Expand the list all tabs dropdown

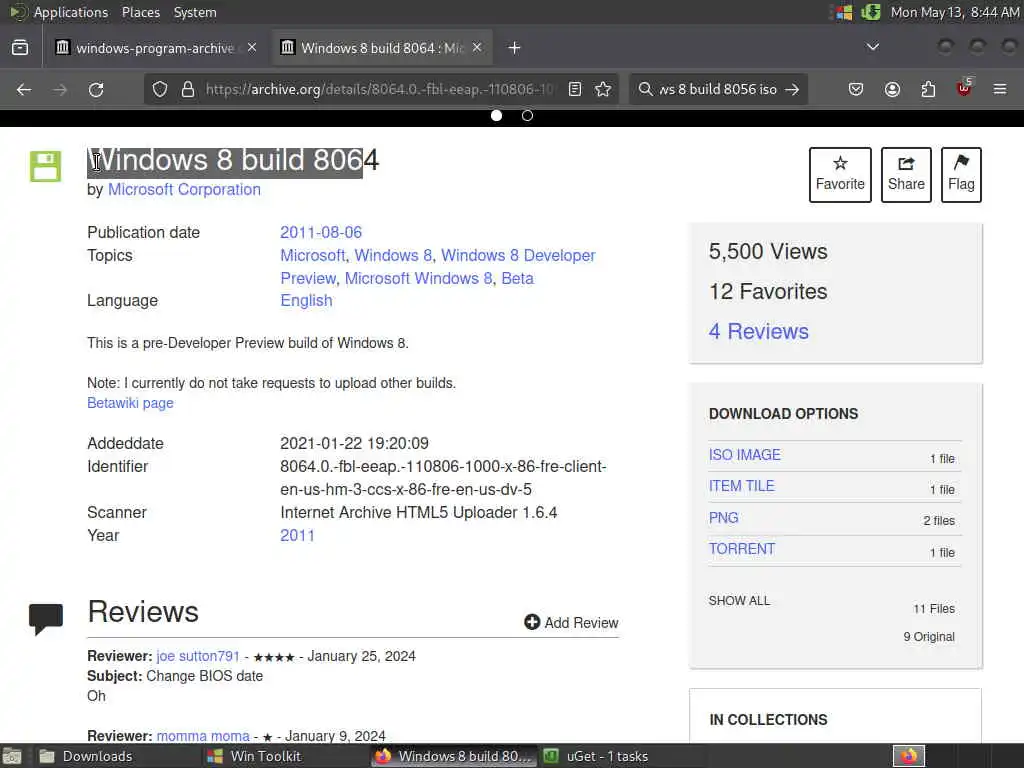tap(872, 47)
